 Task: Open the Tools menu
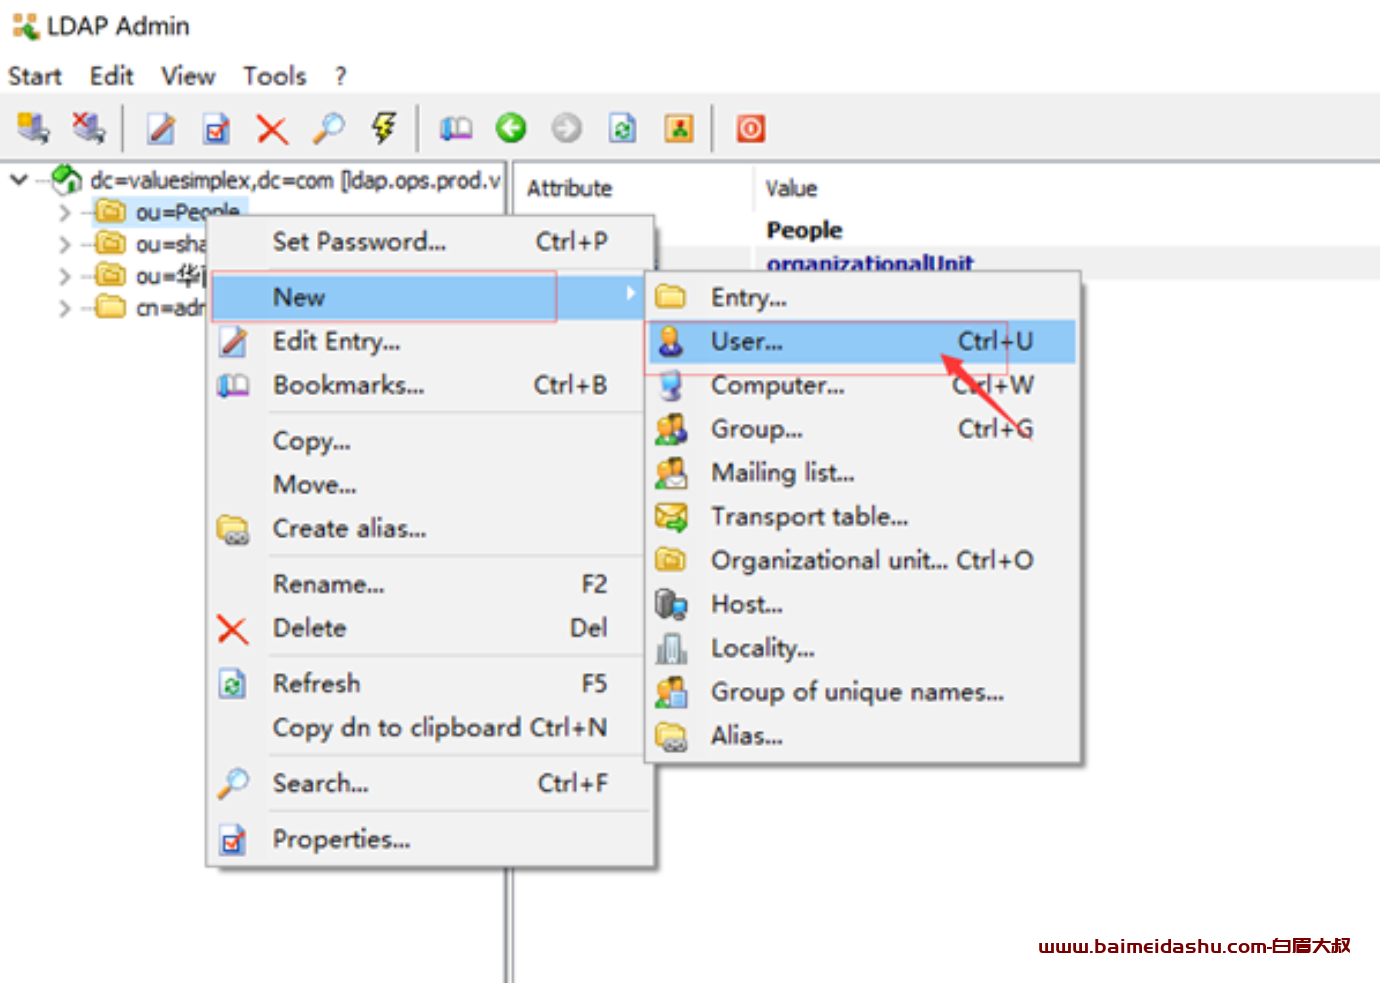[274, 76]
